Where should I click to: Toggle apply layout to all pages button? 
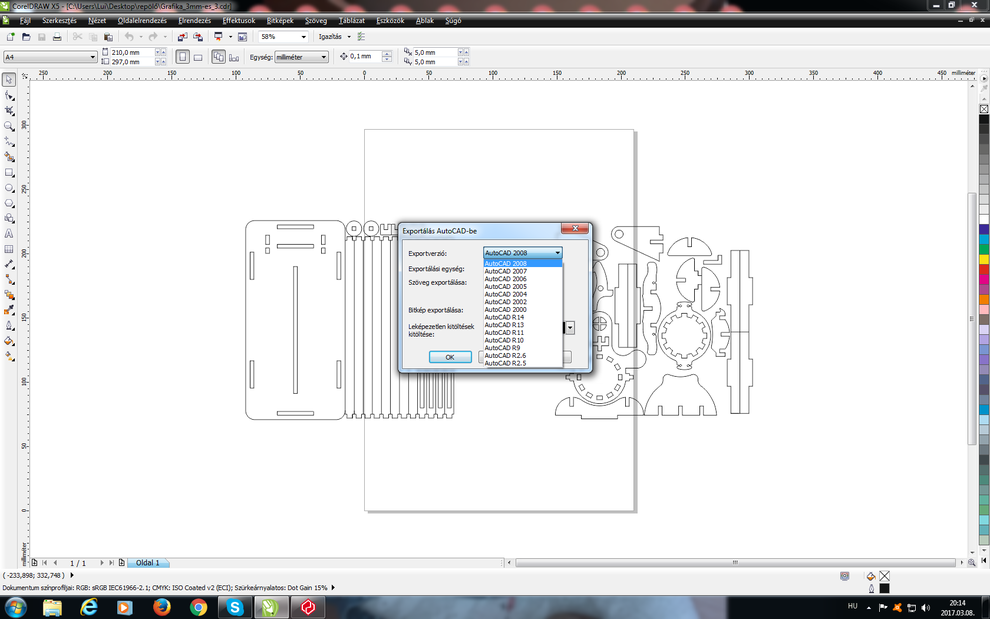point(218,57)
